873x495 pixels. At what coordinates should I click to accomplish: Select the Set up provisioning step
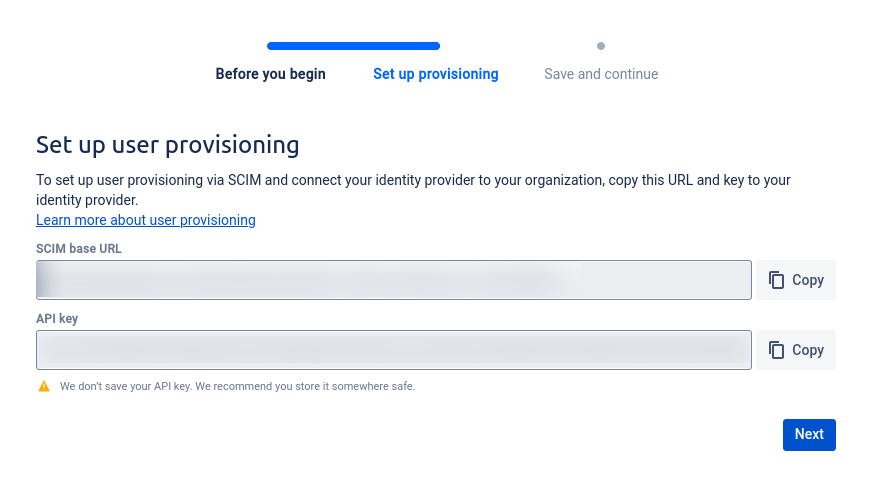[x=435, y=74]
